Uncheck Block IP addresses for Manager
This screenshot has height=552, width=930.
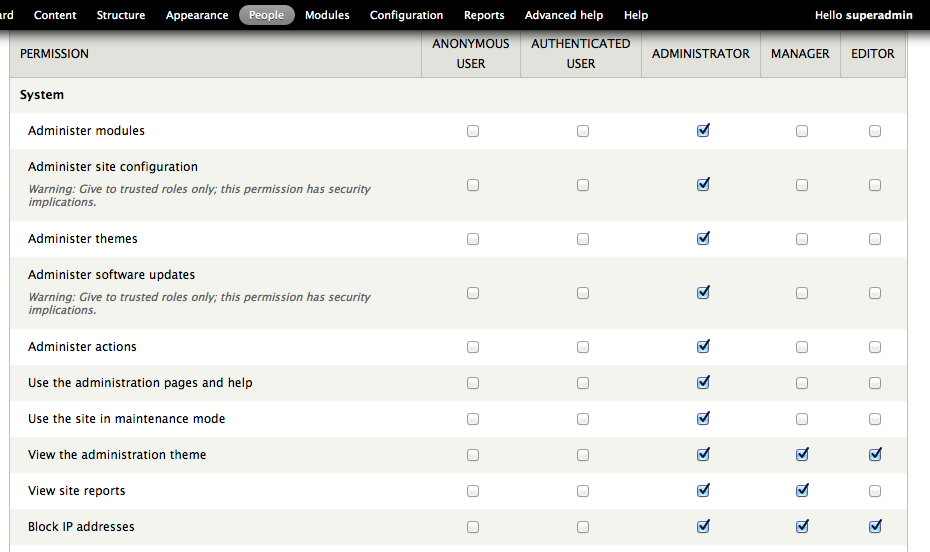click(802, 527)
